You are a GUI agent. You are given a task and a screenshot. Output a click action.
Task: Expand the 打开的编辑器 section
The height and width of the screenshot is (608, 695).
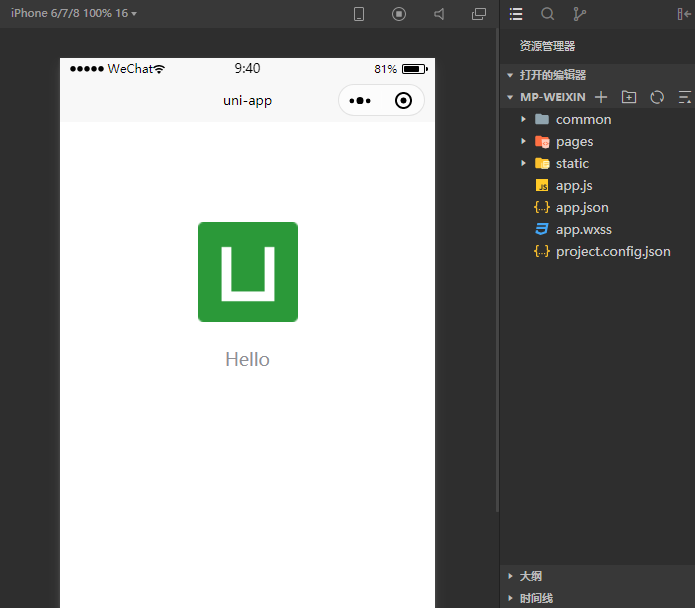(x=597, y=75)
